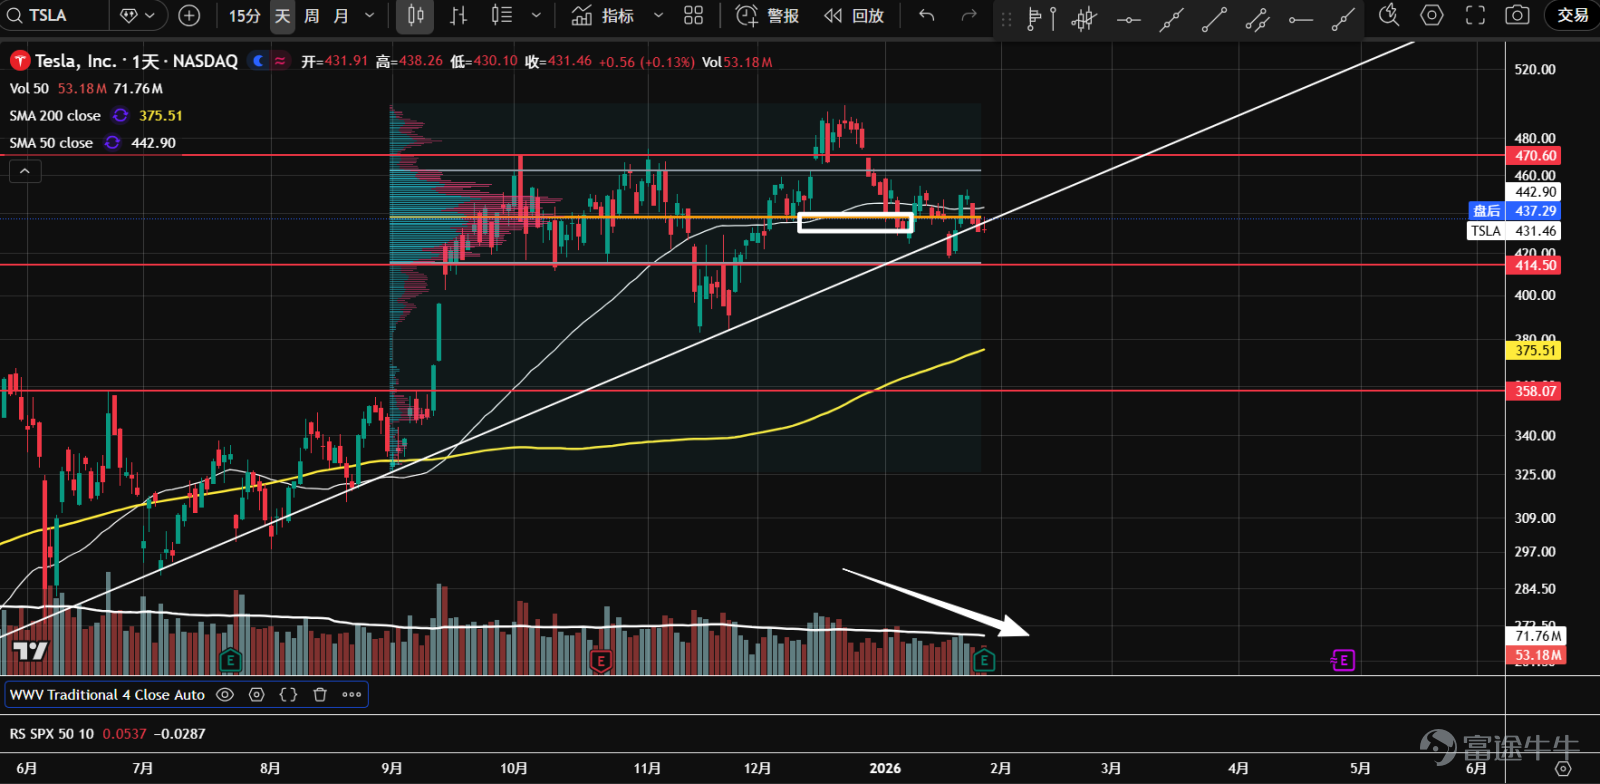Expand the chart style dropdown arrow
1600x784 pixels.
[x=536, y=15]
